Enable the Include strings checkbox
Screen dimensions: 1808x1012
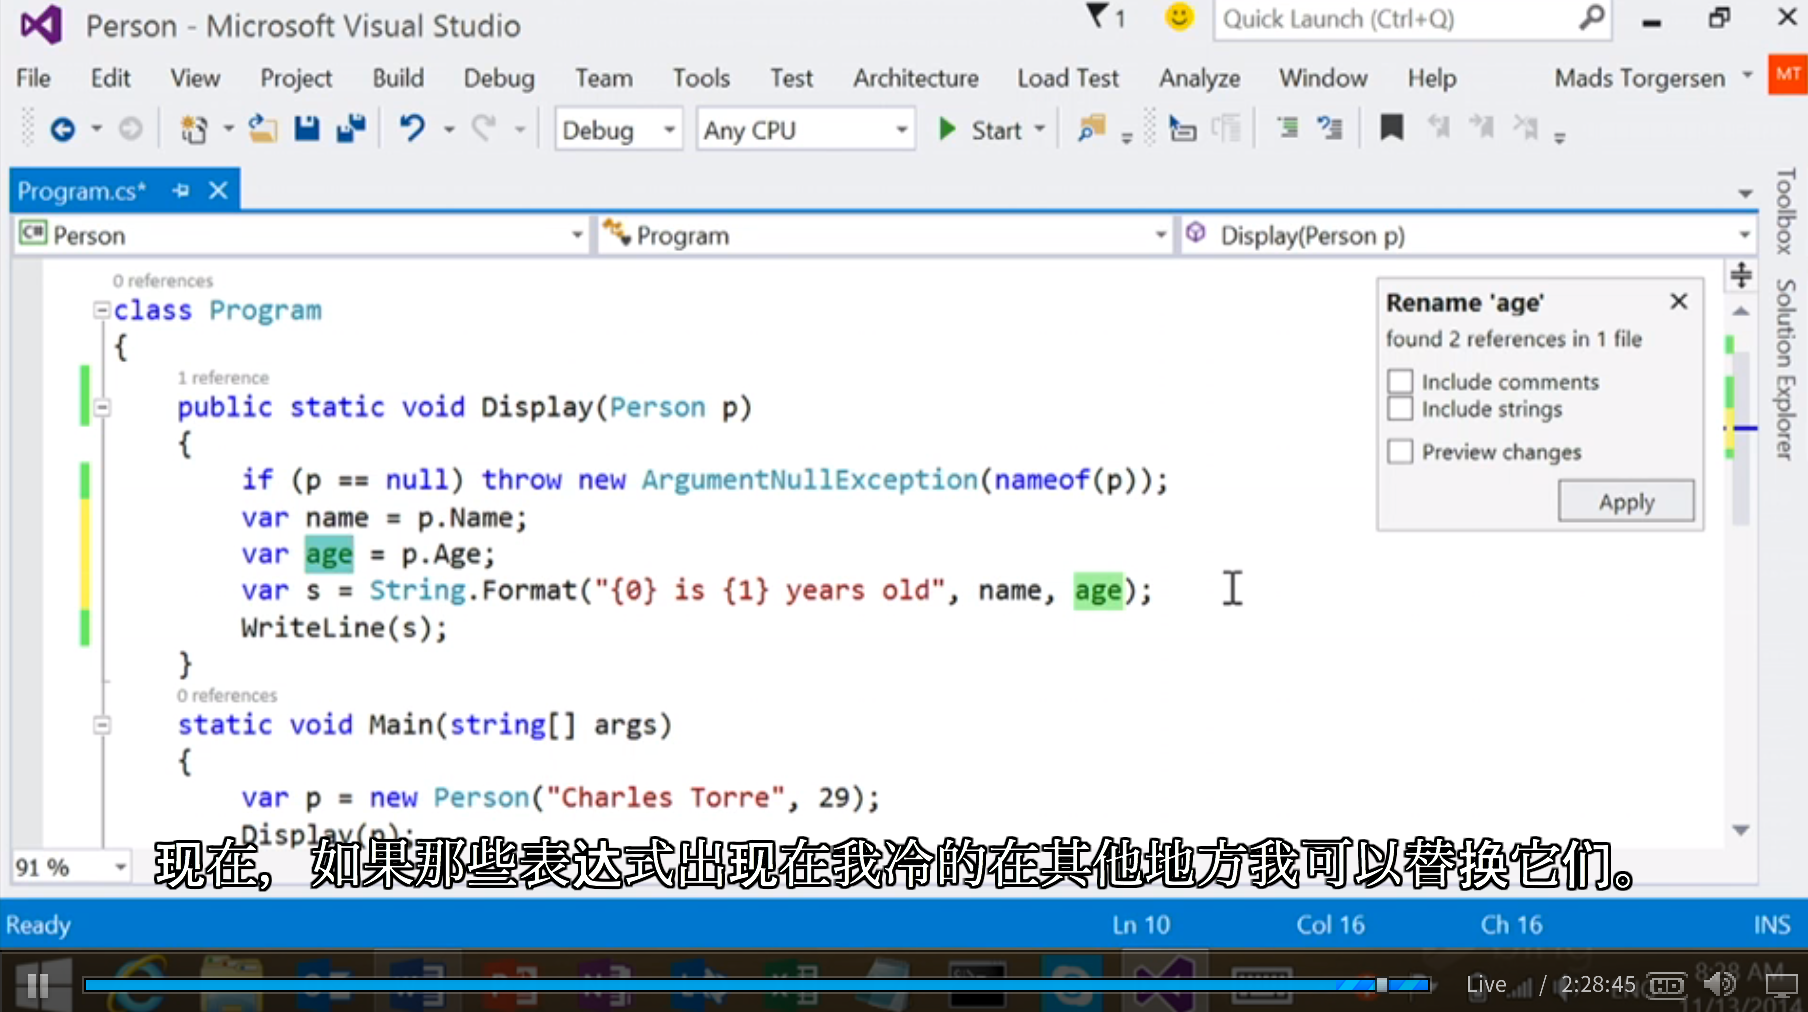pyautogui.click(x=1400, y=409)
